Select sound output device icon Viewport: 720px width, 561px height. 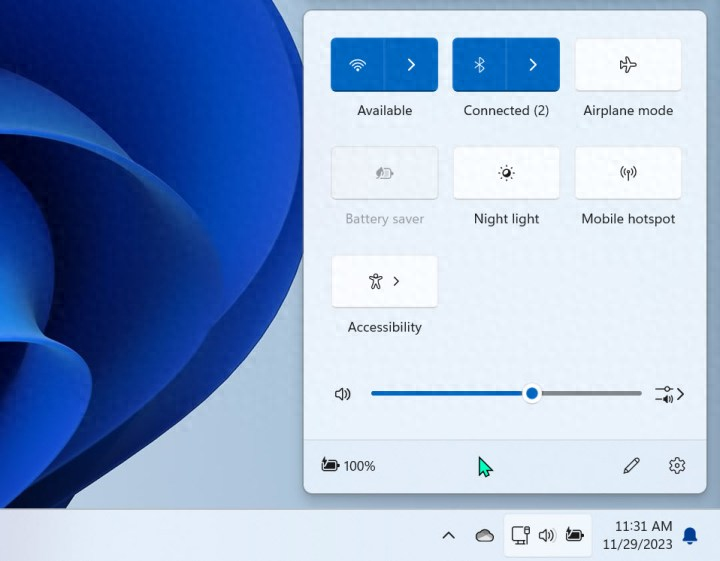point(669,394)
